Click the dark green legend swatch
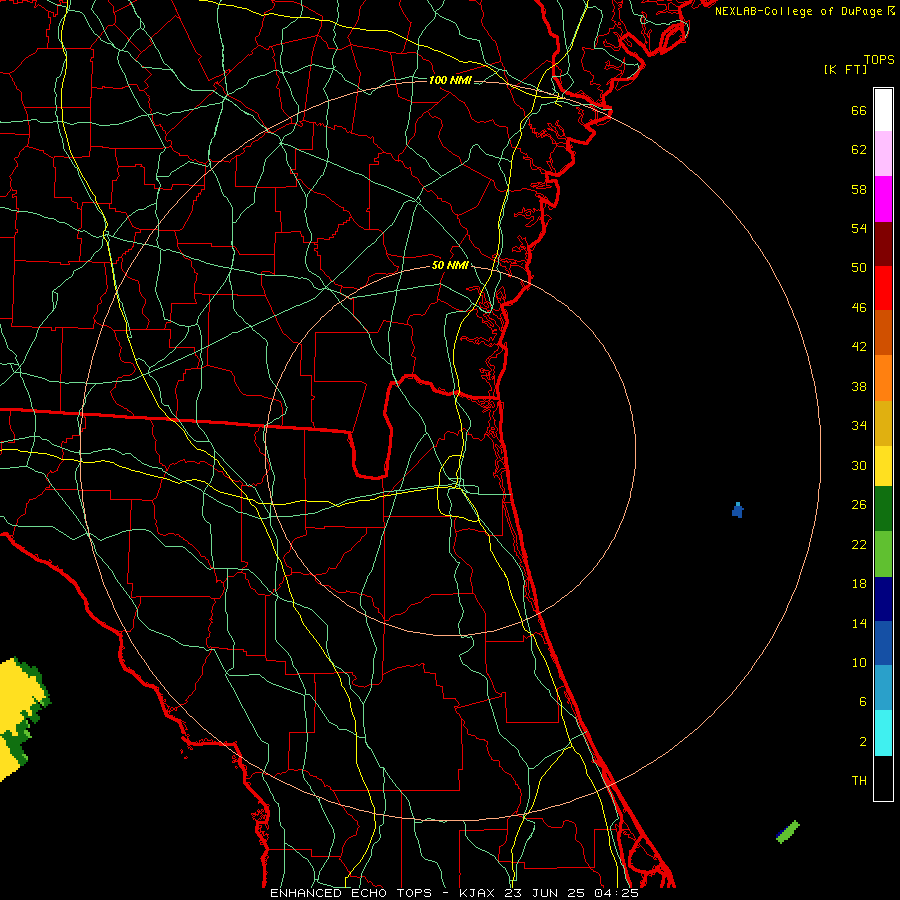Image resolution: width=900 pixels, height=900 pixels. point(883,509)
